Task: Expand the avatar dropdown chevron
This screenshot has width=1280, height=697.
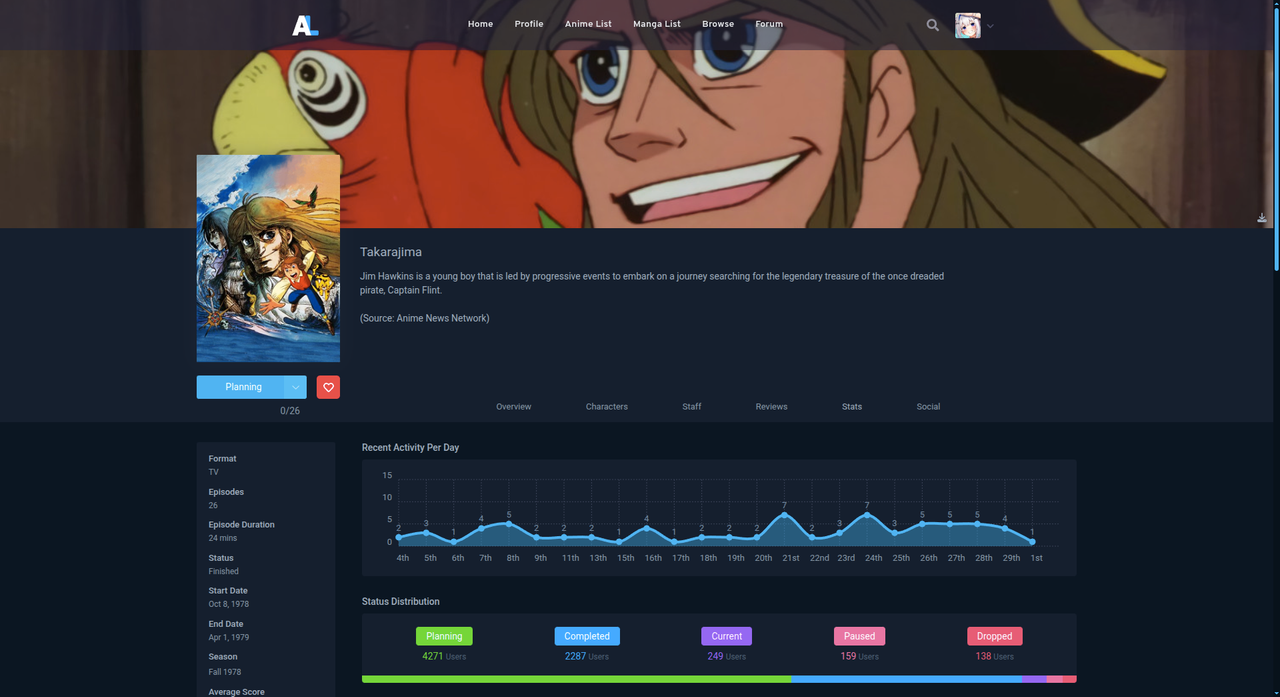Action: pyautogui.click(x=990, y=27)
